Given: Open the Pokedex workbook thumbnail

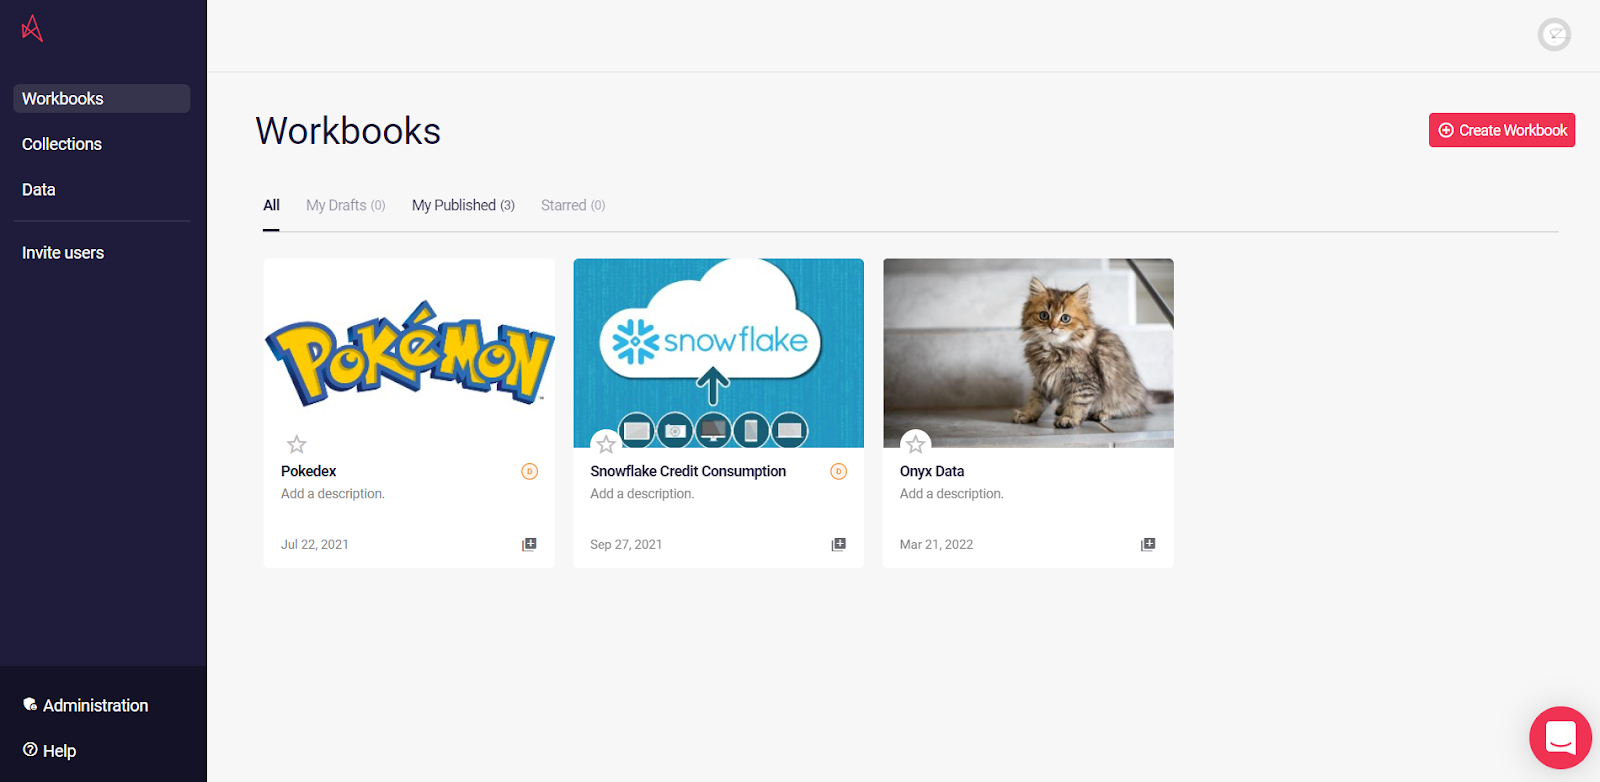Looking at the screenshot, I should click(x=409, y=353).
